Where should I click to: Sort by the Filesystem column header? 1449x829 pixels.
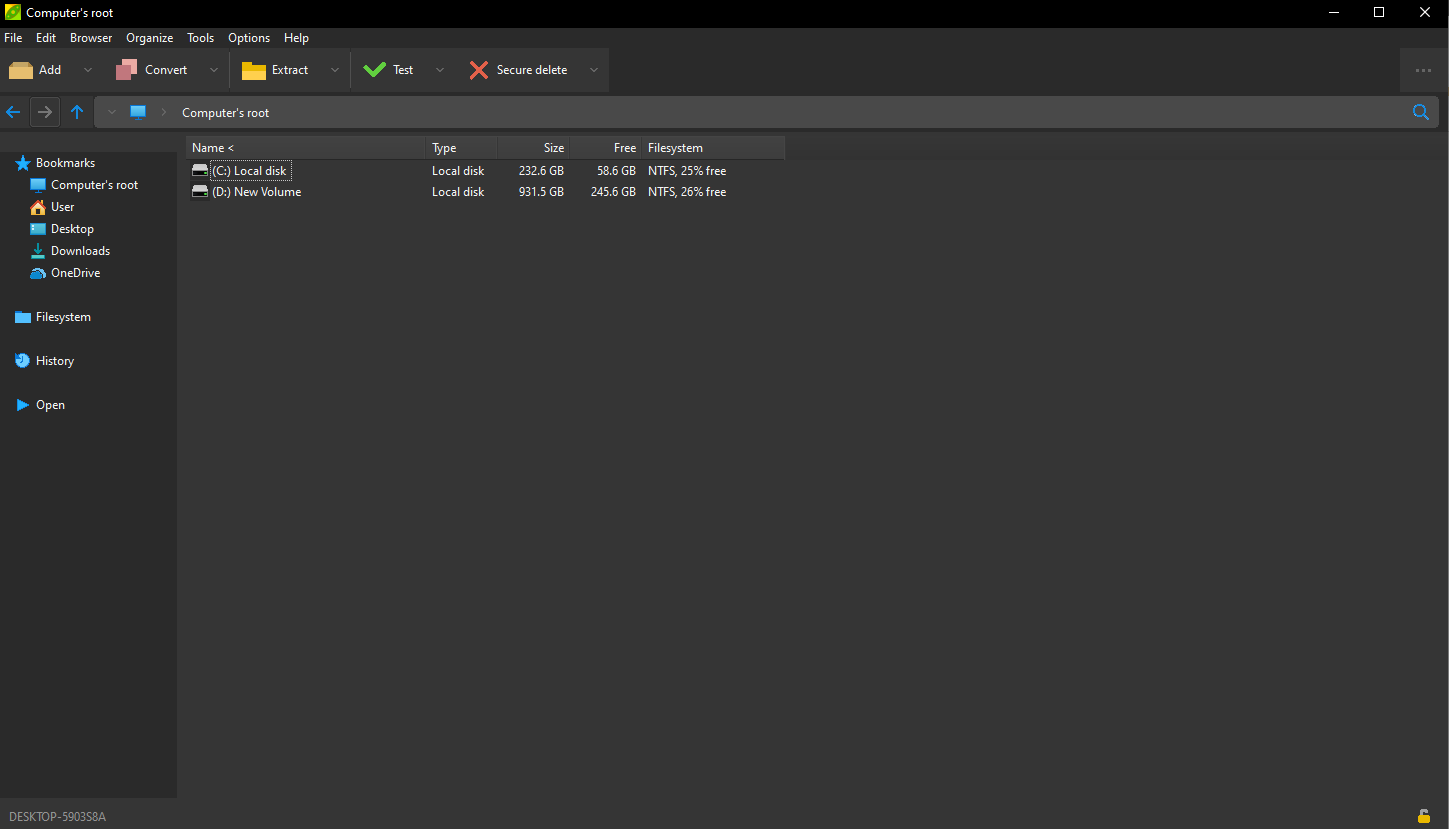(714, 148)
